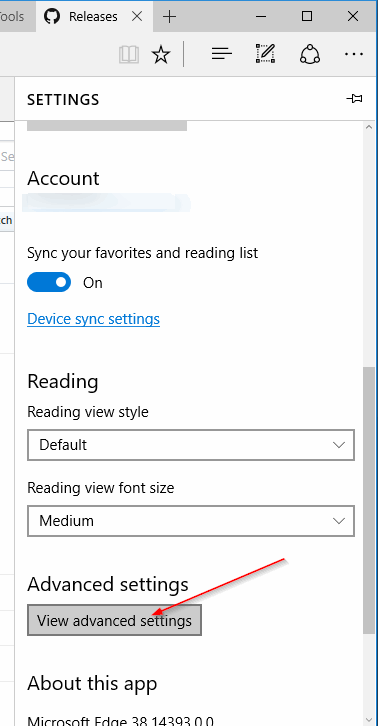Click View advanced settings button
Viewport: 378px width, 726px height.
click(x=114, y=620)
